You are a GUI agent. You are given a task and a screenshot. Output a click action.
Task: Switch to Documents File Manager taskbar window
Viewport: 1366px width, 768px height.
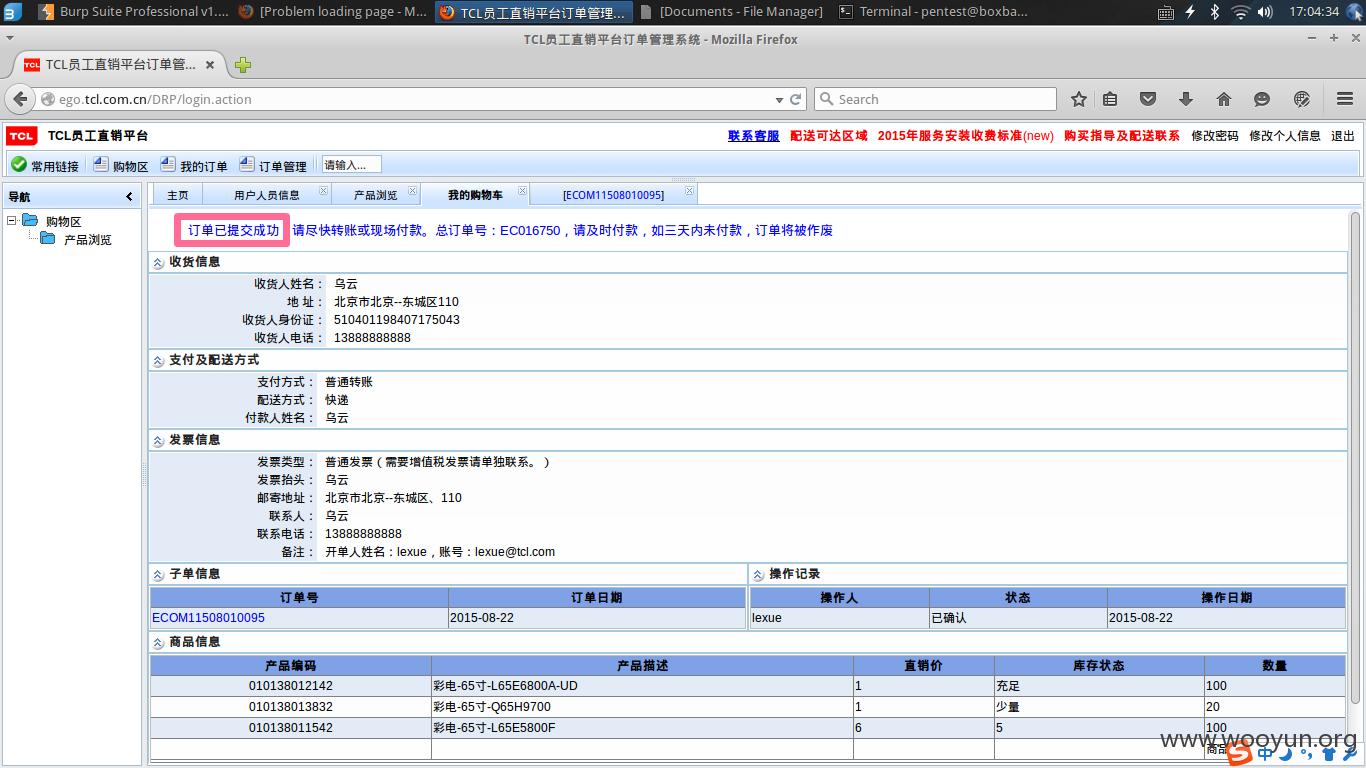[731, 12]
